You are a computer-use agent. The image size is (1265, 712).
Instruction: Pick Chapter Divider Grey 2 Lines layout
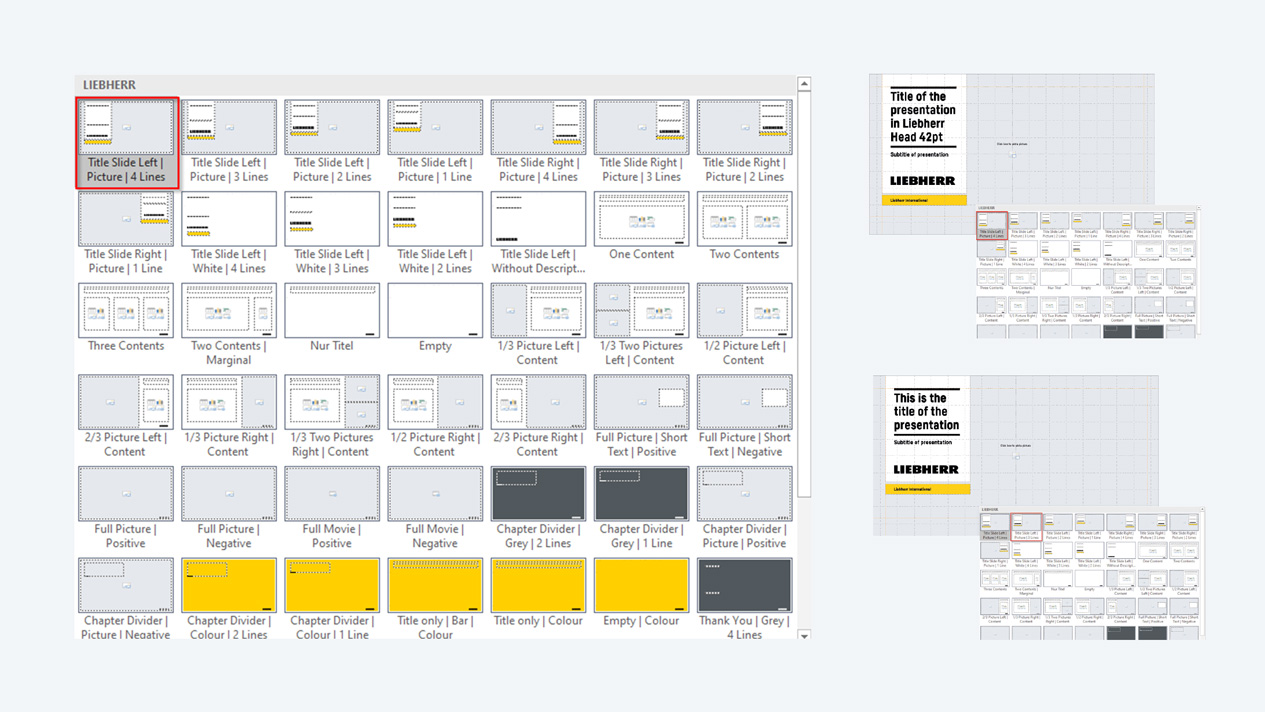point(538,494)
